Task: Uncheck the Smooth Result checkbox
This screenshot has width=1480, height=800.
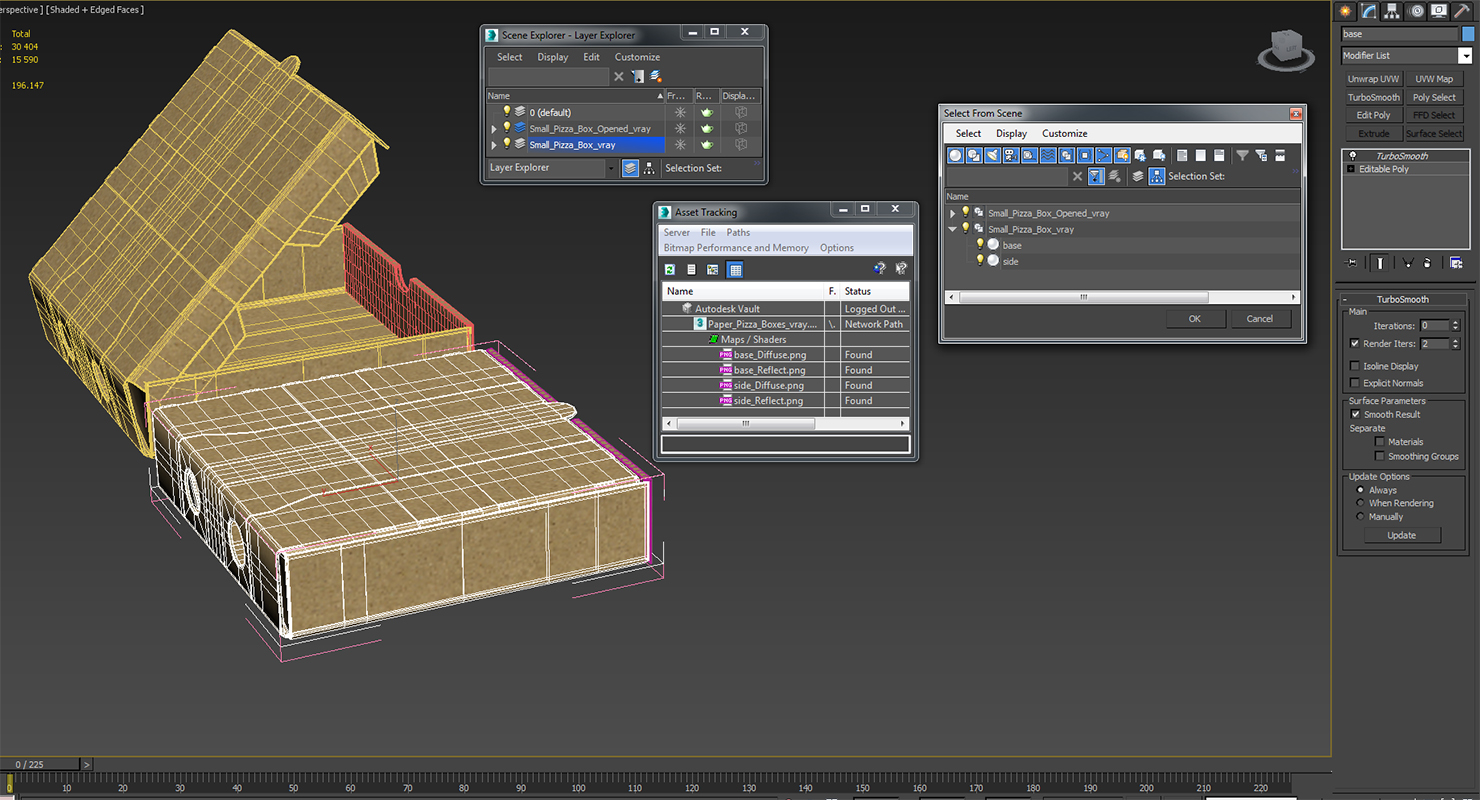Action: tap(1355, 414)
